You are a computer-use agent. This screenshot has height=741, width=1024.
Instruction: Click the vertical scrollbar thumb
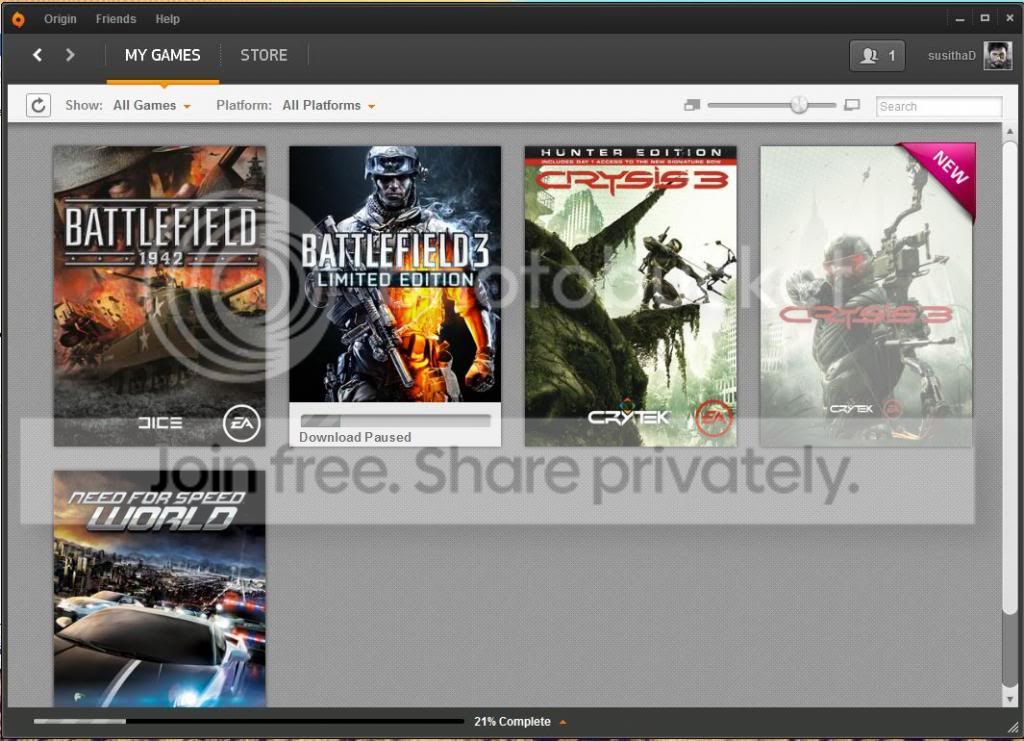tap(1010, 377)
